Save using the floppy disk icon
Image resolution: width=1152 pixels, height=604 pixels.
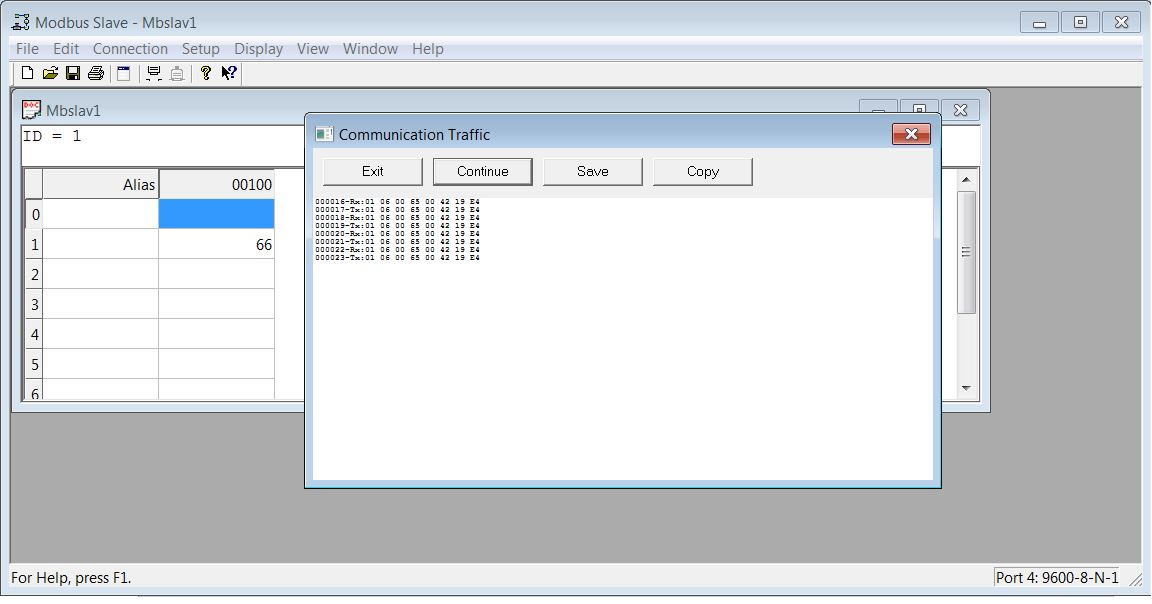(73, 73)
